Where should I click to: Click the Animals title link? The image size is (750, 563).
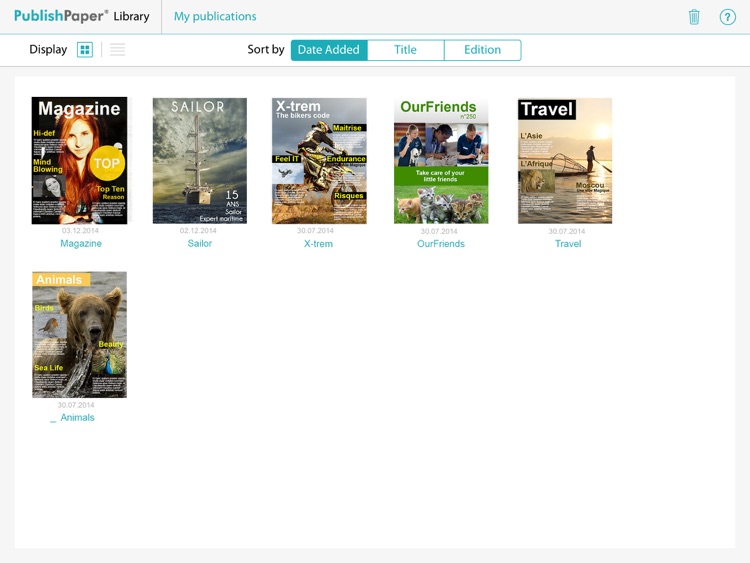77,418
